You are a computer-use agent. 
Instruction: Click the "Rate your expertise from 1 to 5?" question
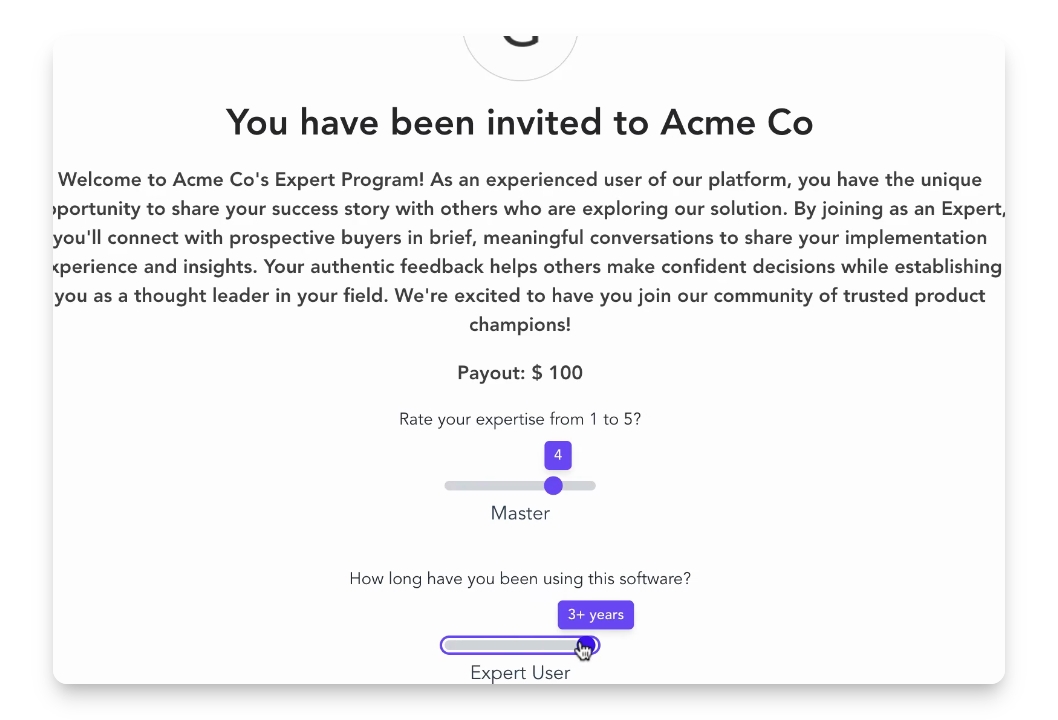520,419
